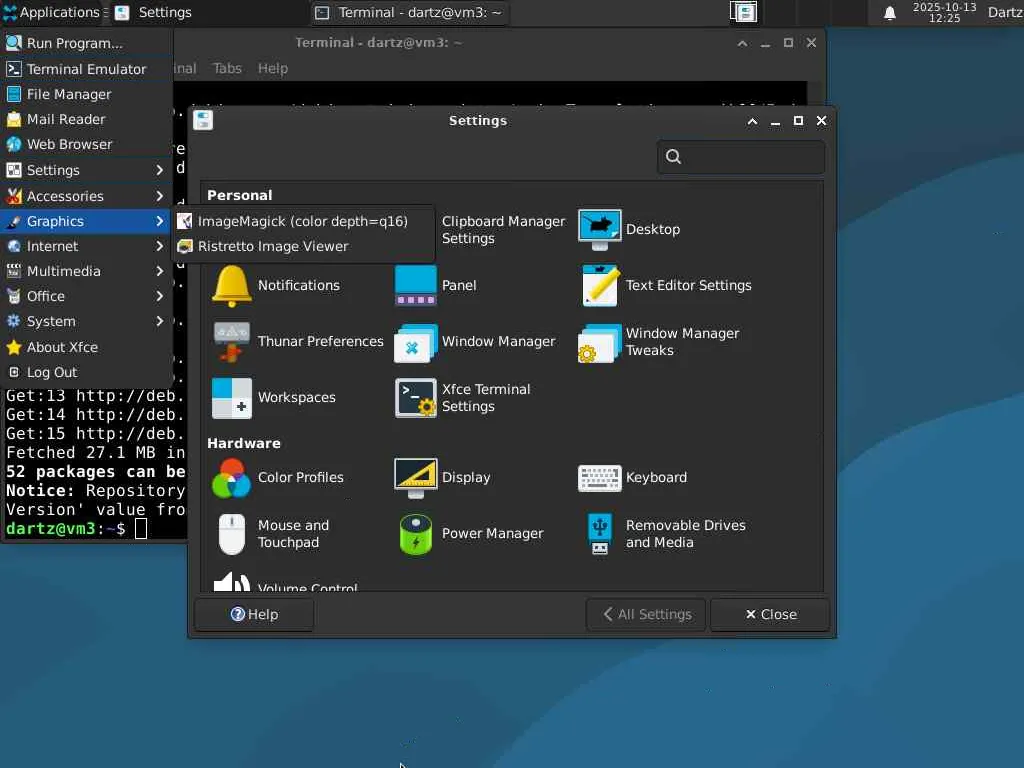Open Power Manager battery icon

tap(415, 534)
